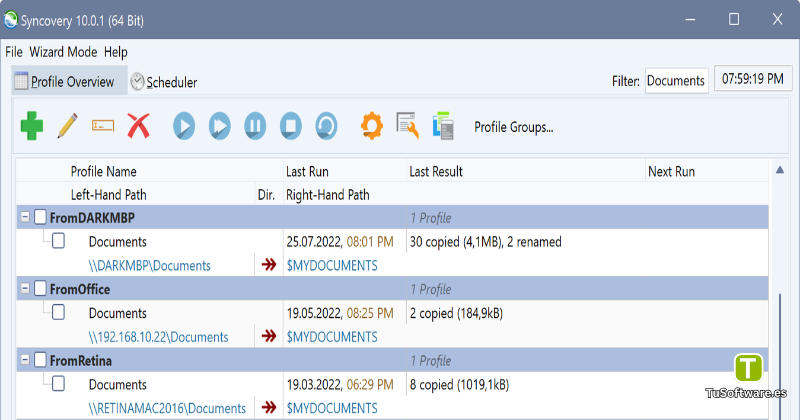Add a new profile with green plus
The image size is (800, 420).
[x=32, y=126]
